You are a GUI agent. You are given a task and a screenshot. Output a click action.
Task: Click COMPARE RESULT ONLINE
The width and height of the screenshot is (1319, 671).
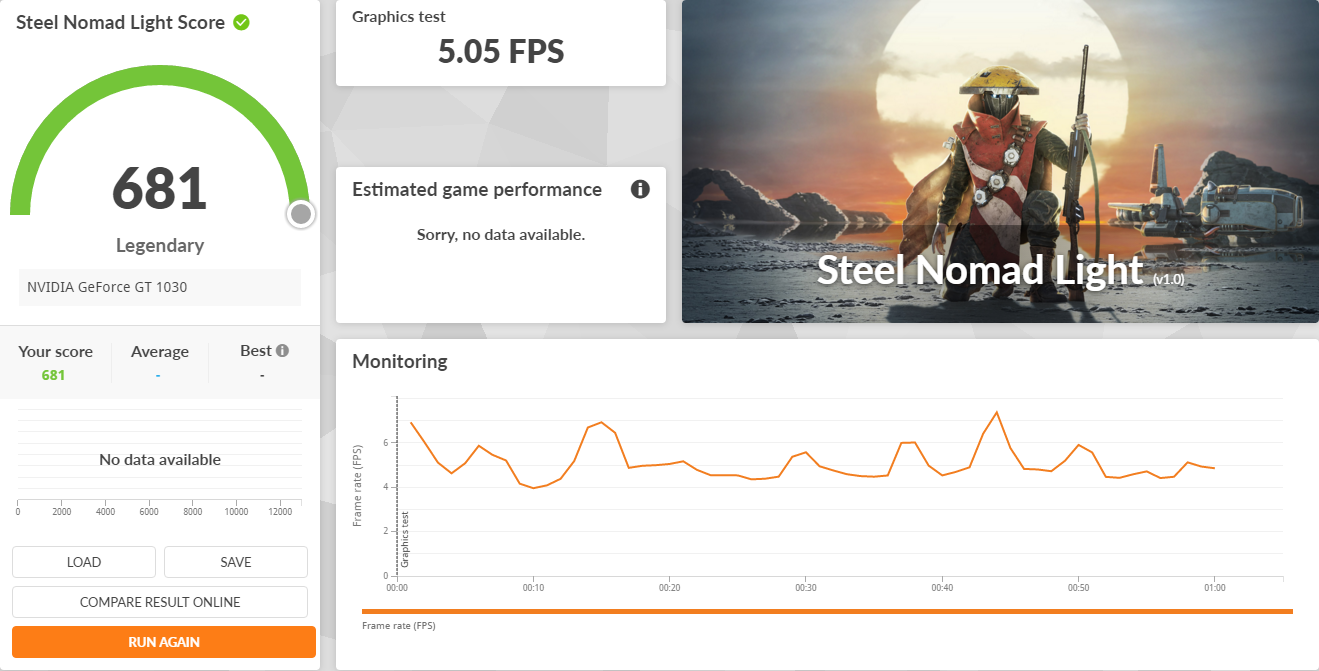point(160,602)
